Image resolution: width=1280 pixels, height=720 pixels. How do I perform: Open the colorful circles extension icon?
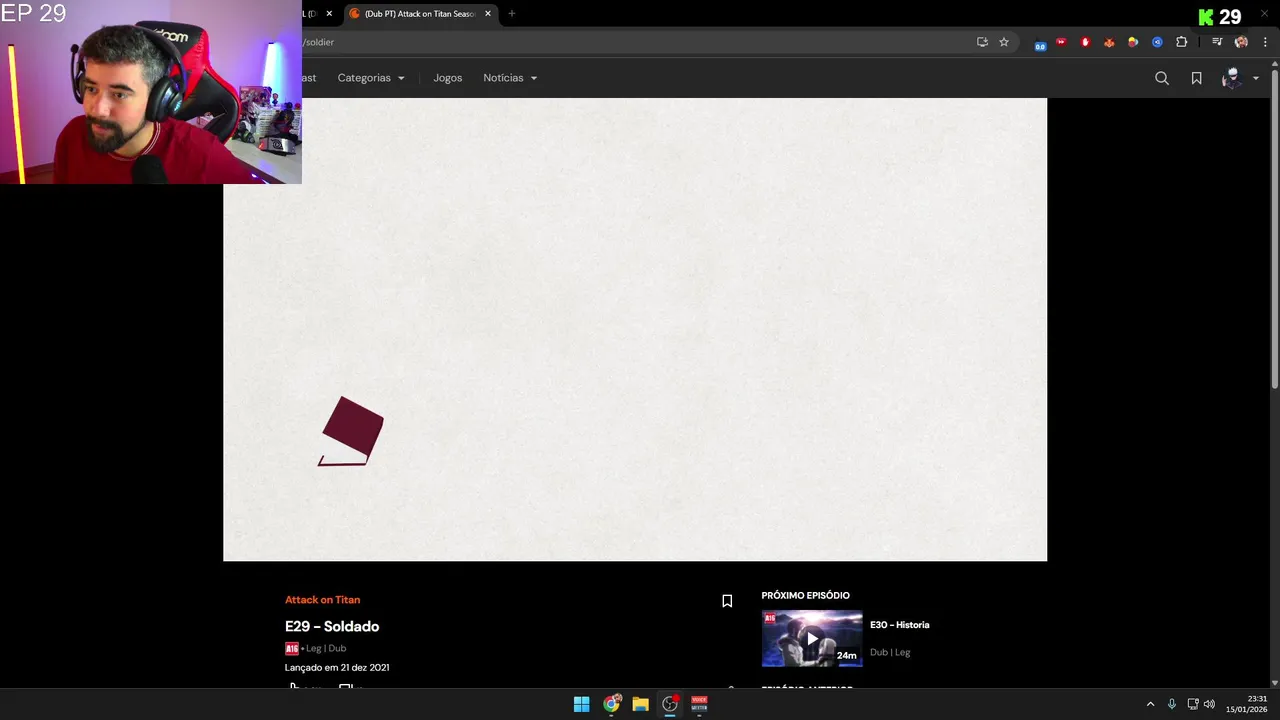tap(1133, 42)
